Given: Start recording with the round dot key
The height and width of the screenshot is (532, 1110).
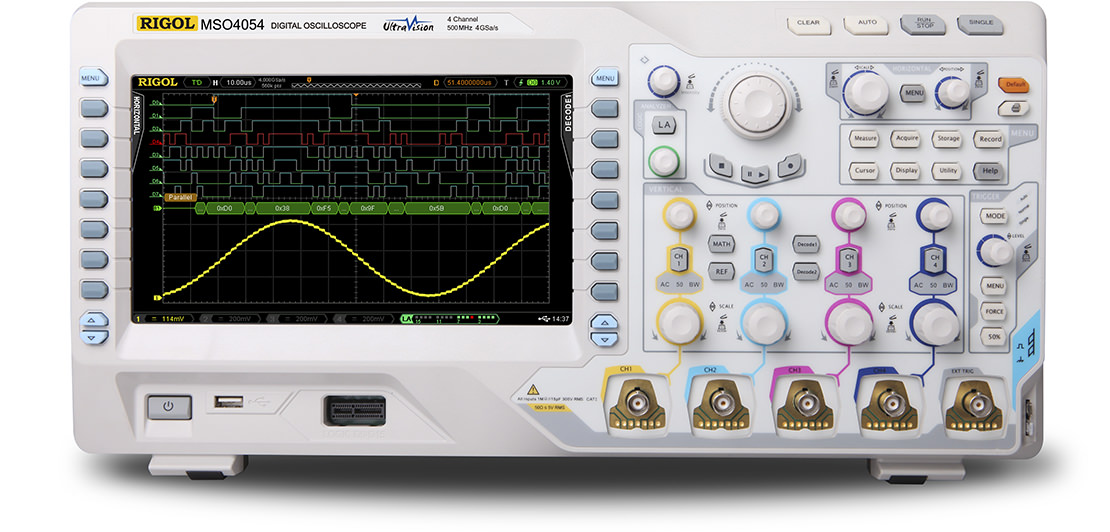Looking at the screenshot, I should tap(789, 166).
